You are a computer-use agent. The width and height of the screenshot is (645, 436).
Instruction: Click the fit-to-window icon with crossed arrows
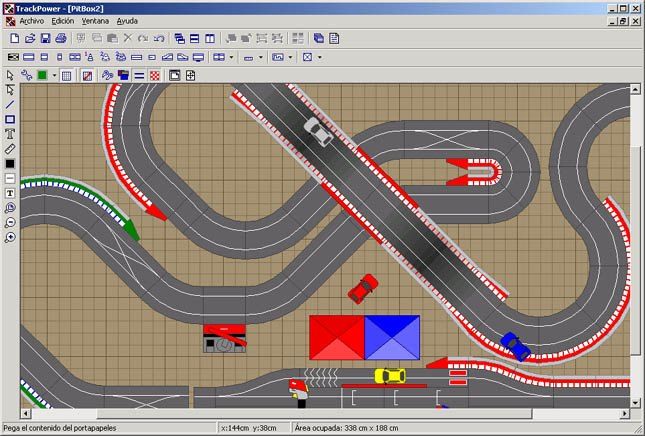coord(190,75)
